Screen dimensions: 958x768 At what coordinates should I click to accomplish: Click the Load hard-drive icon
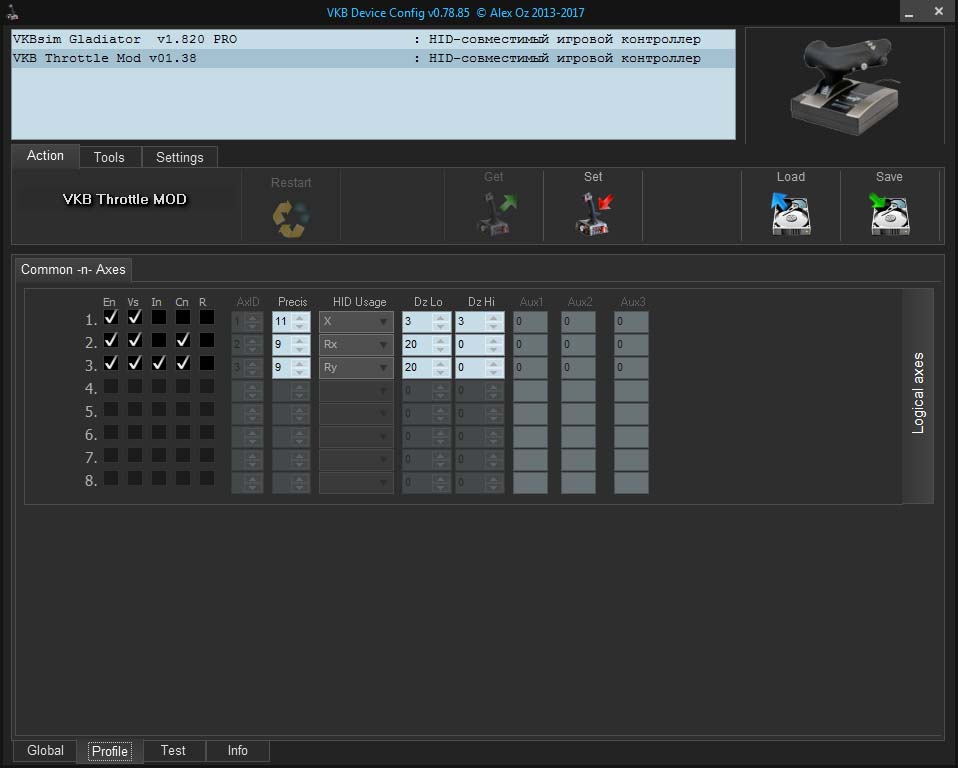(790, 214)
